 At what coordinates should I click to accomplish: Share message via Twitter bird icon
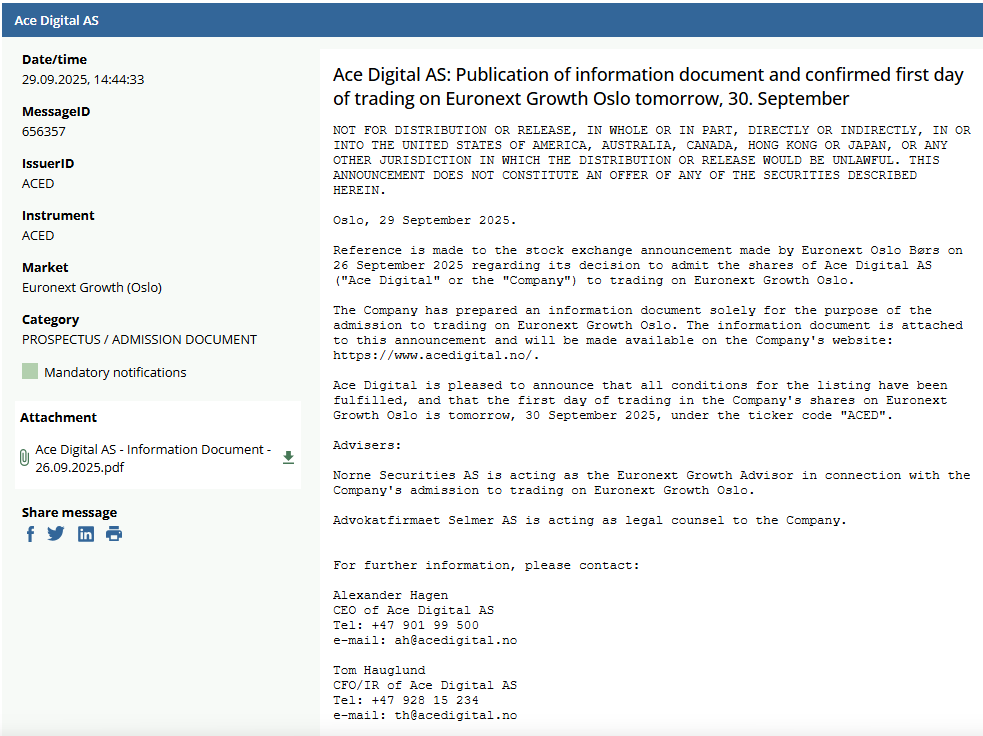(x=56, y=534)
